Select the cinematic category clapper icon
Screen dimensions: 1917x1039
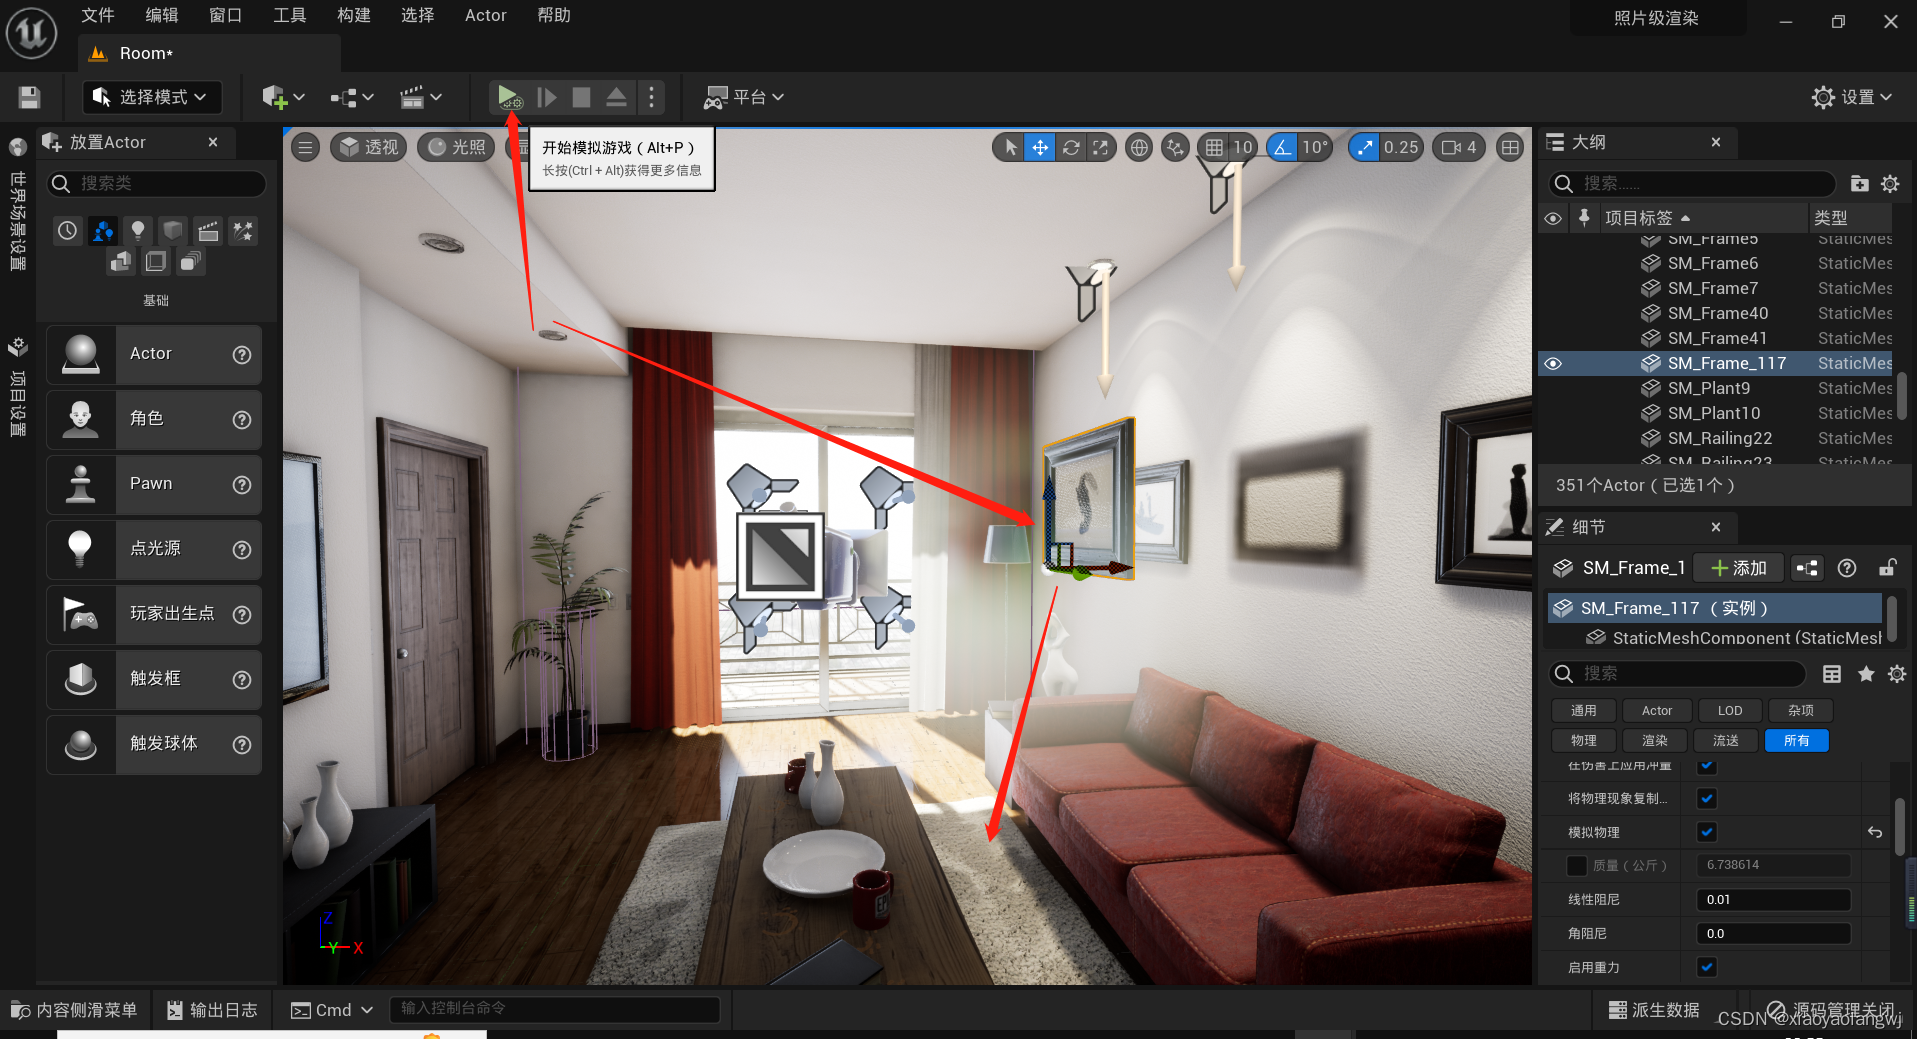(208, 231)
